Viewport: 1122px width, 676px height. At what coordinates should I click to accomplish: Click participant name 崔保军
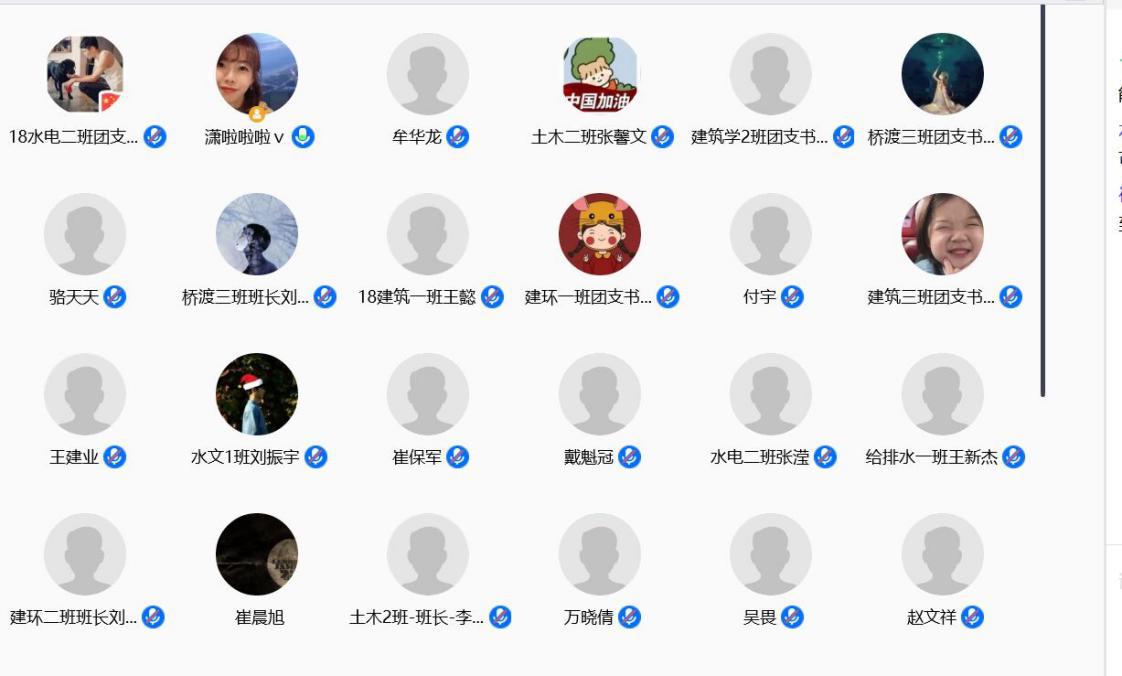coord(417,457)
